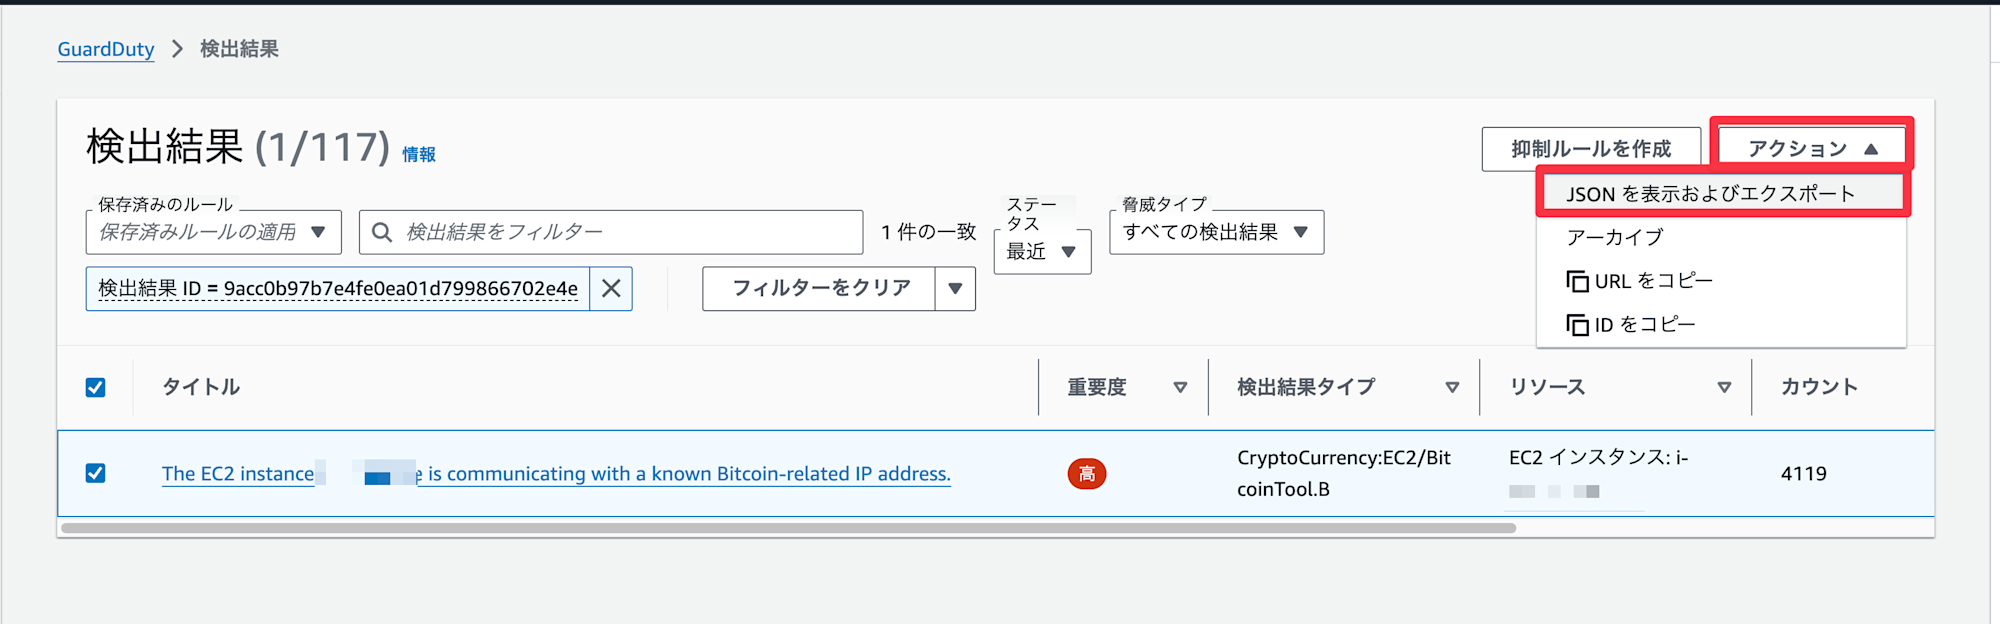Viewport: 2000px width, 624px height.
Task: Expand the arrow next to フィルターをクリア
Action: click(x=955, y=289)
